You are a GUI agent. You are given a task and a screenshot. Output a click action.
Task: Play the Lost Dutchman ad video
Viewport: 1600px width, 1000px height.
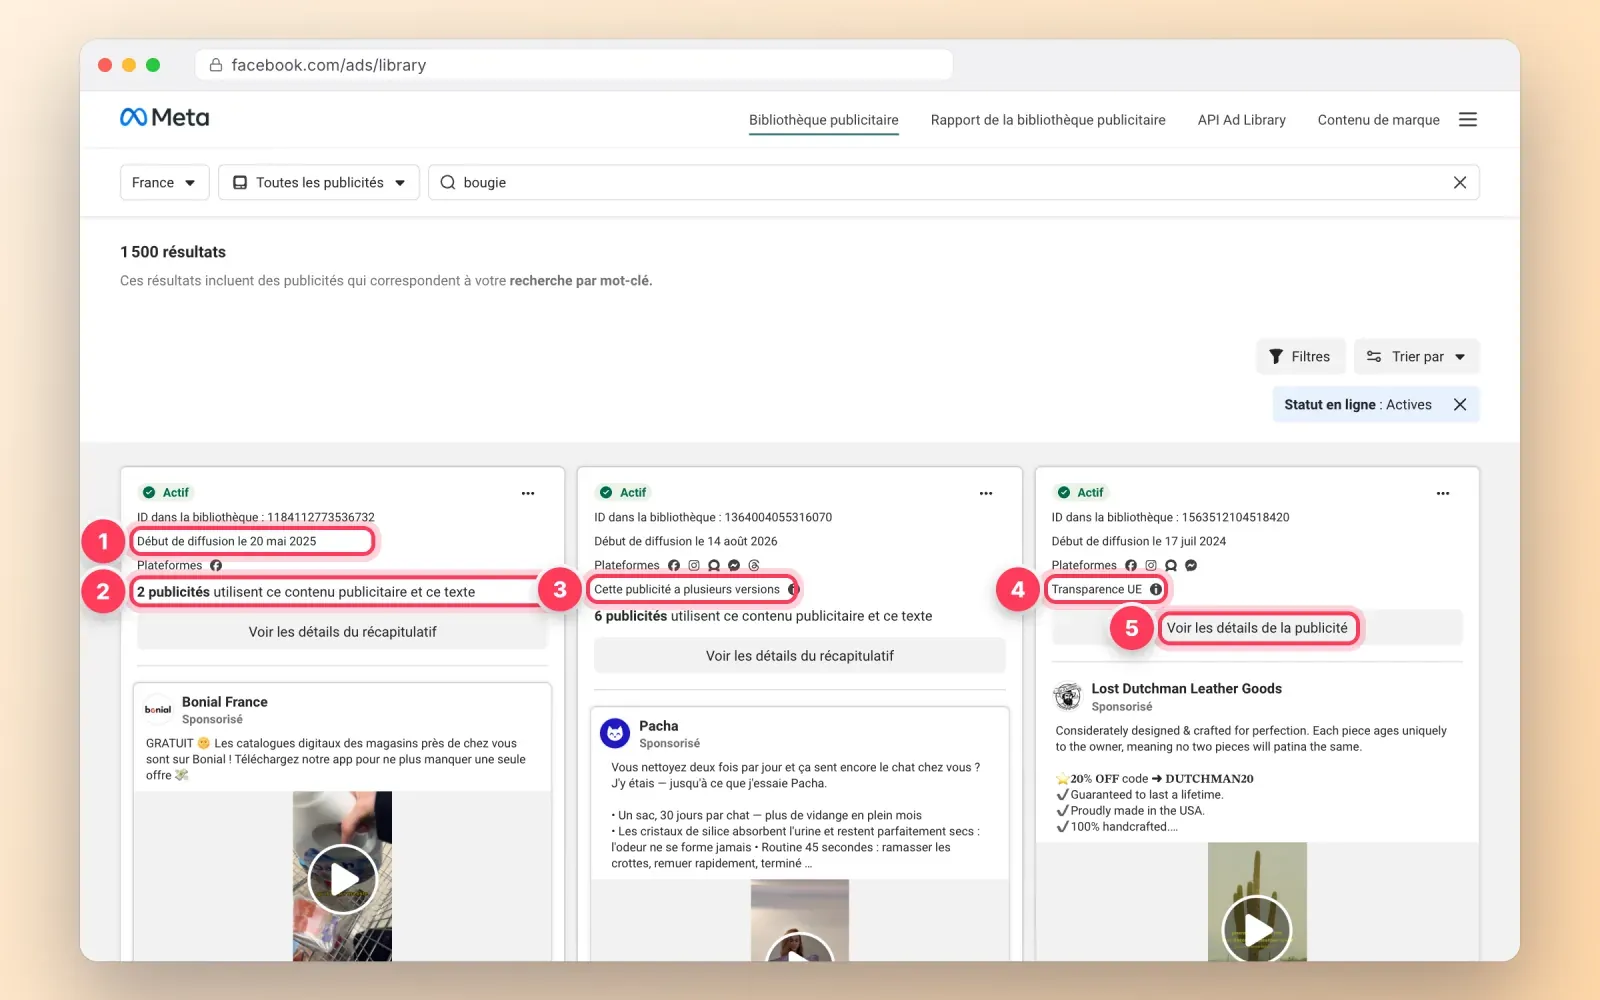1257,929
